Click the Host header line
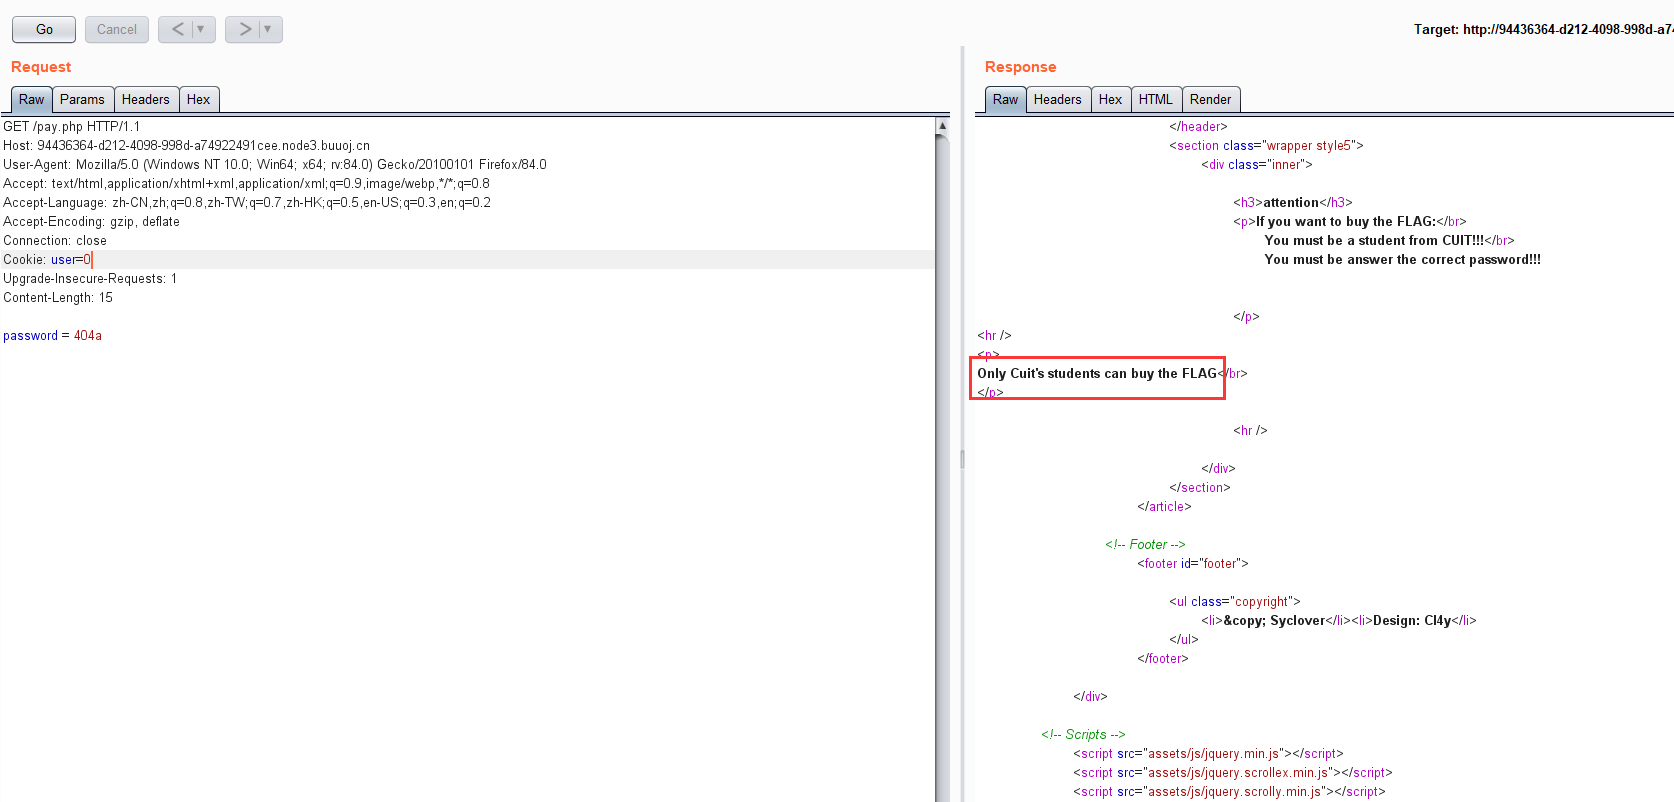1674x802 pixels. [186, 145]
